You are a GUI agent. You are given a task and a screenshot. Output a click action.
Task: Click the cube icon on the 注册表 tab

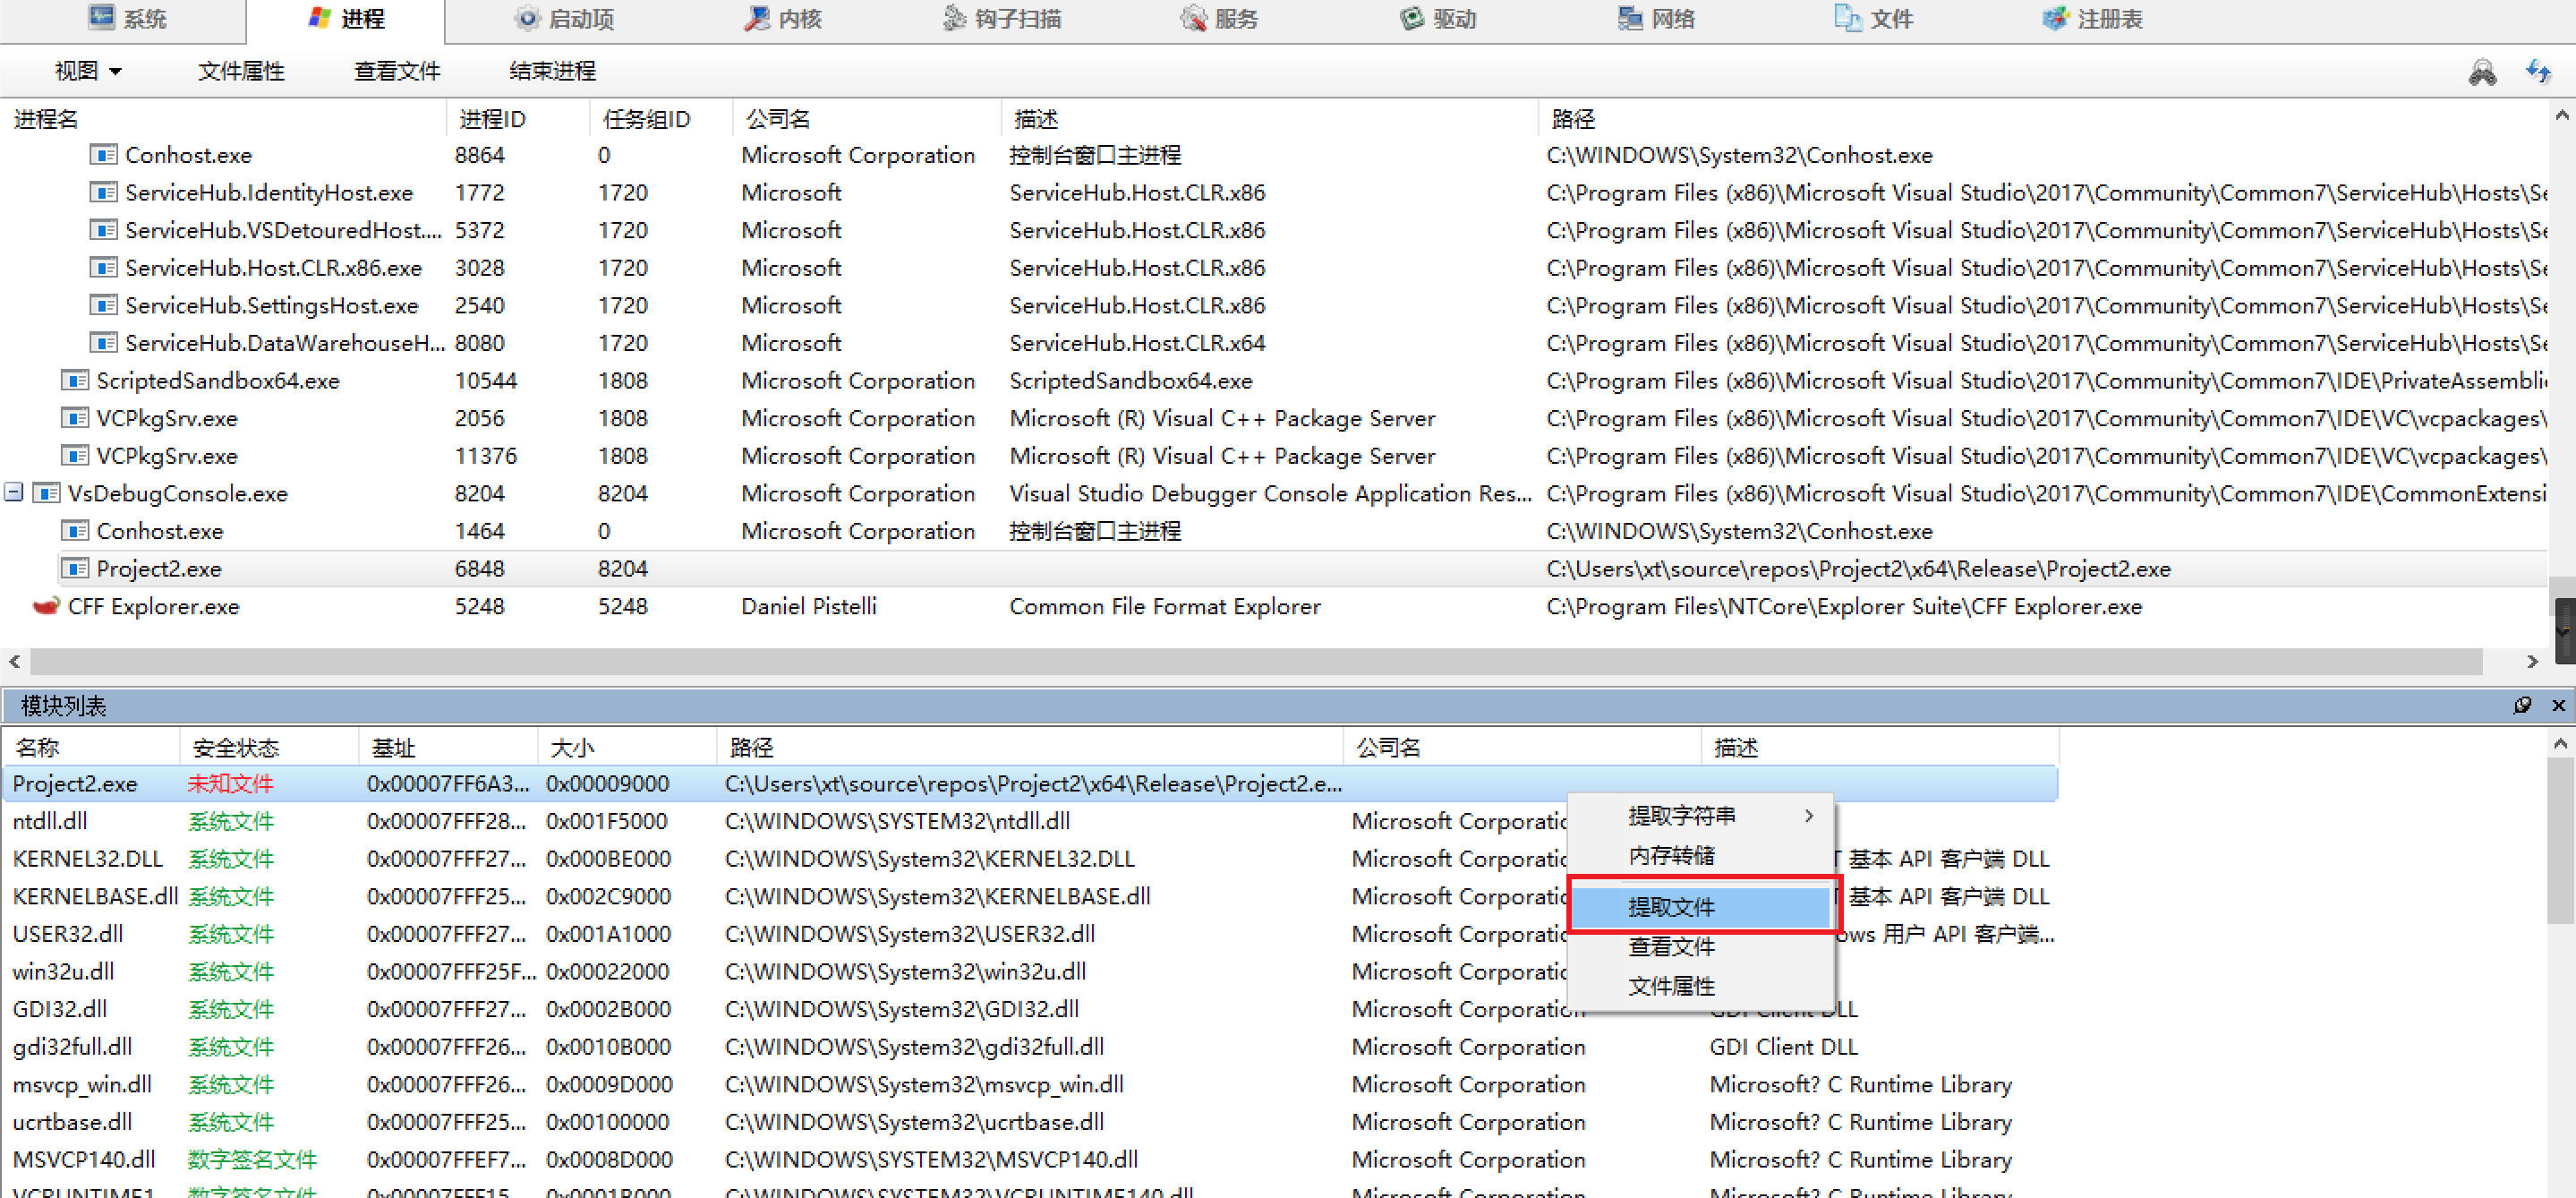click(x=2055, y=18)
